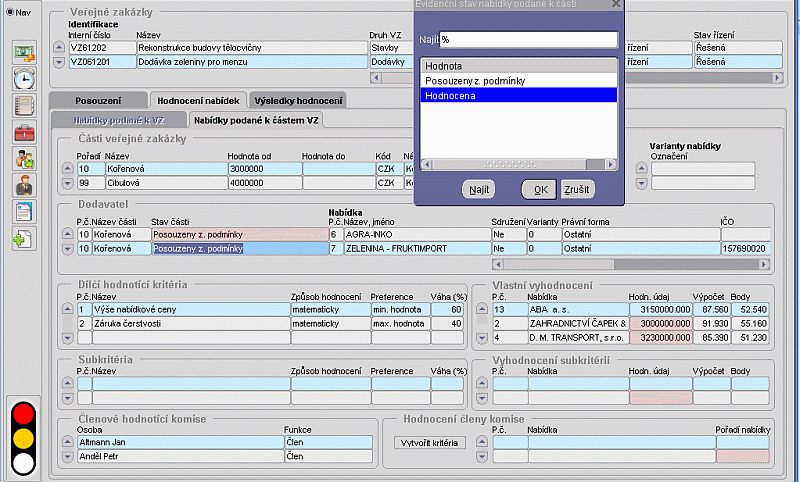Viewport: 800px width, 482px height.
Task: Click 'Záruka čerstvosti' criterion
Action: (191, 324)
